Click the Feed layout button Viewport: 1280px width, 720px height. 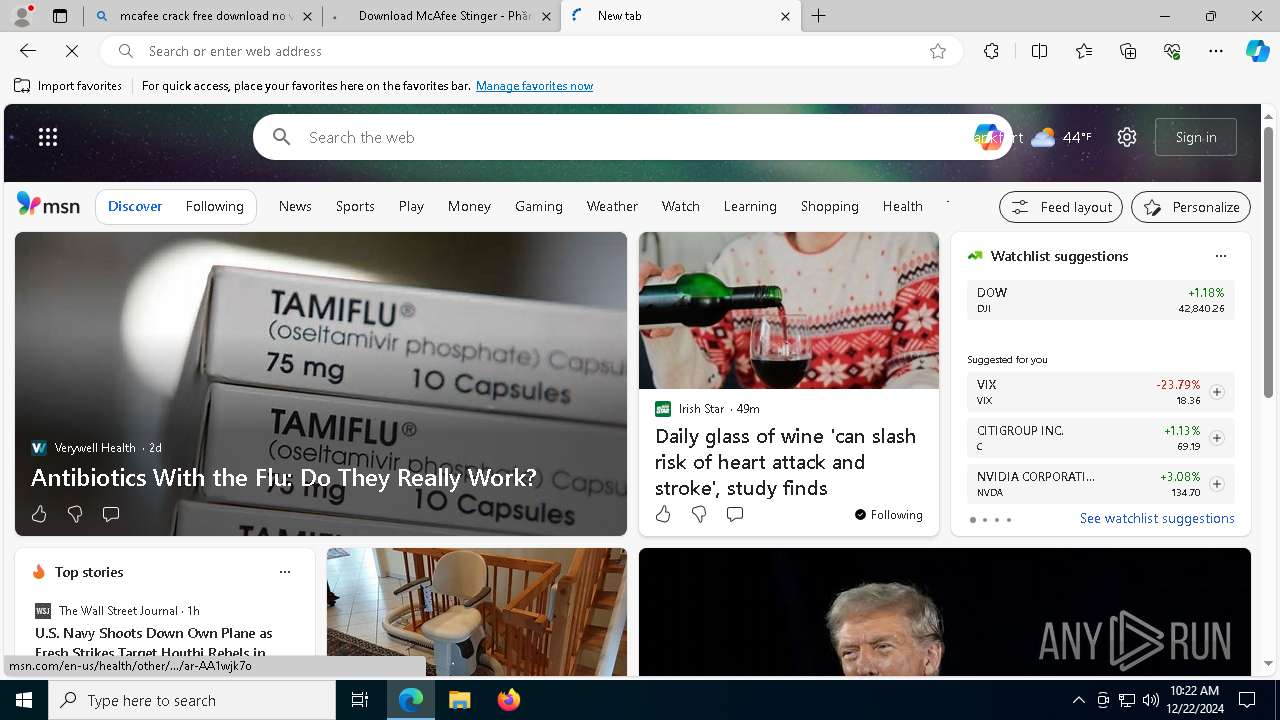(x=1061, y=207)
